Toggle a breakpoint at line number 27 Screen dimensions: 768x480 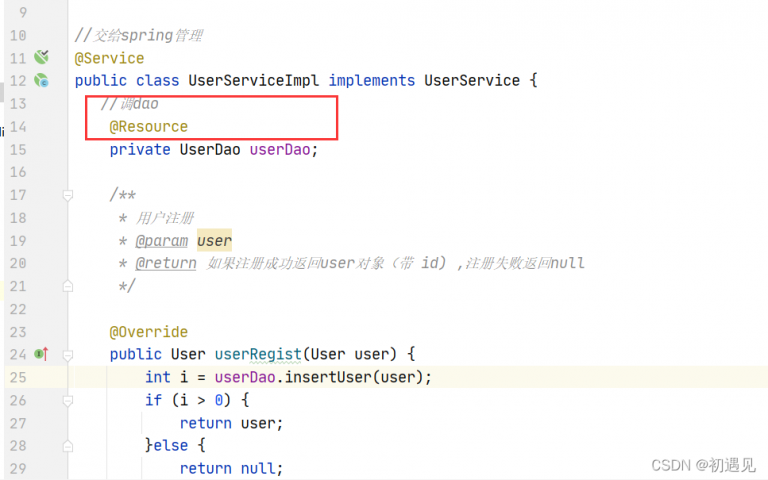[x=17, y=423]
